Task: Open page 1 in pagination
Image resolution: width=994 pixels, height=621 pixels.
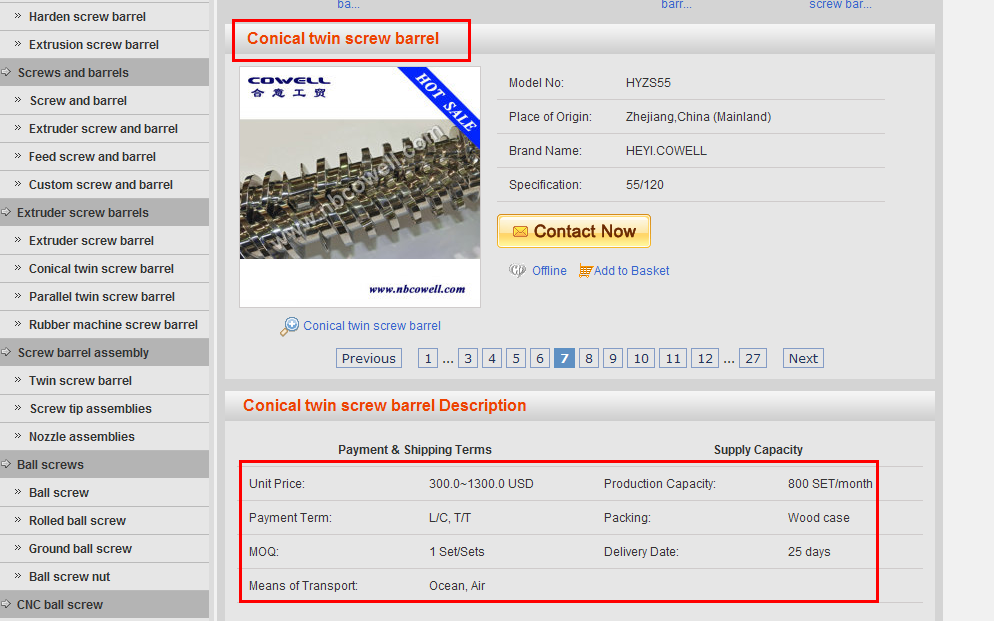Action: pos(428,359)
